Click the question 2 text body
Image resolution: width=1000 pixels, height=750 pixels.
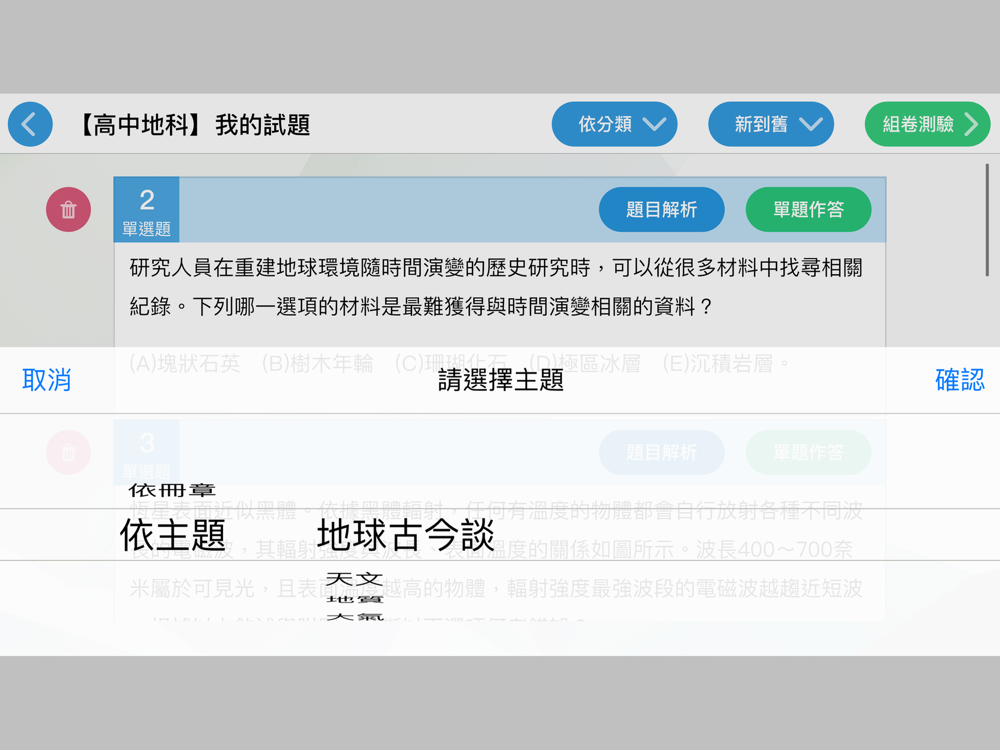point(496,286)
